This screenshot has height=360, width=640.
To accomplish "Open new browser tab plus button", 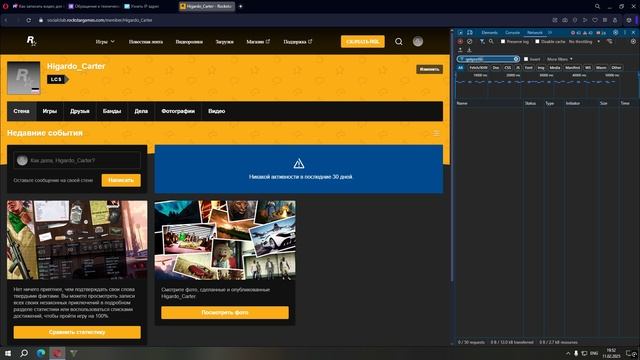I will (x=240, y=6).
